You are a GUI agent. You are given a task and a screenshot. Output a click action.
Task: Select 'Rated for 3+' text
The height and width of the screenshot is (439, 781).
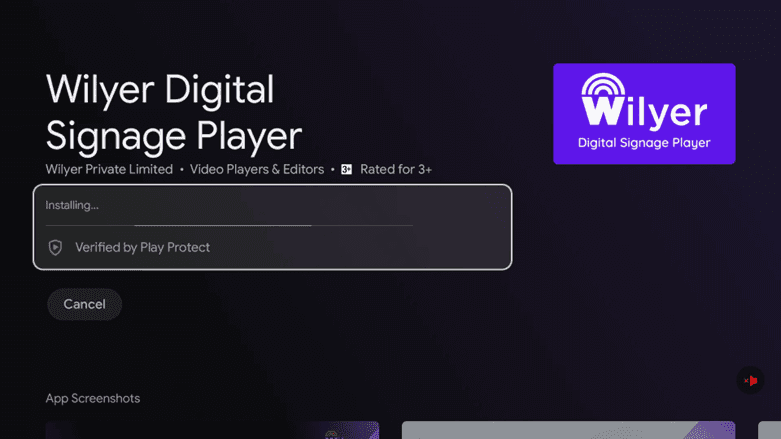pos(396,169)
